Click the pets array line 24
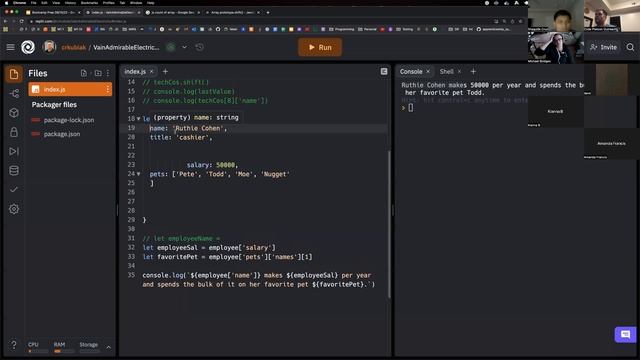 (x=220, y=174)
